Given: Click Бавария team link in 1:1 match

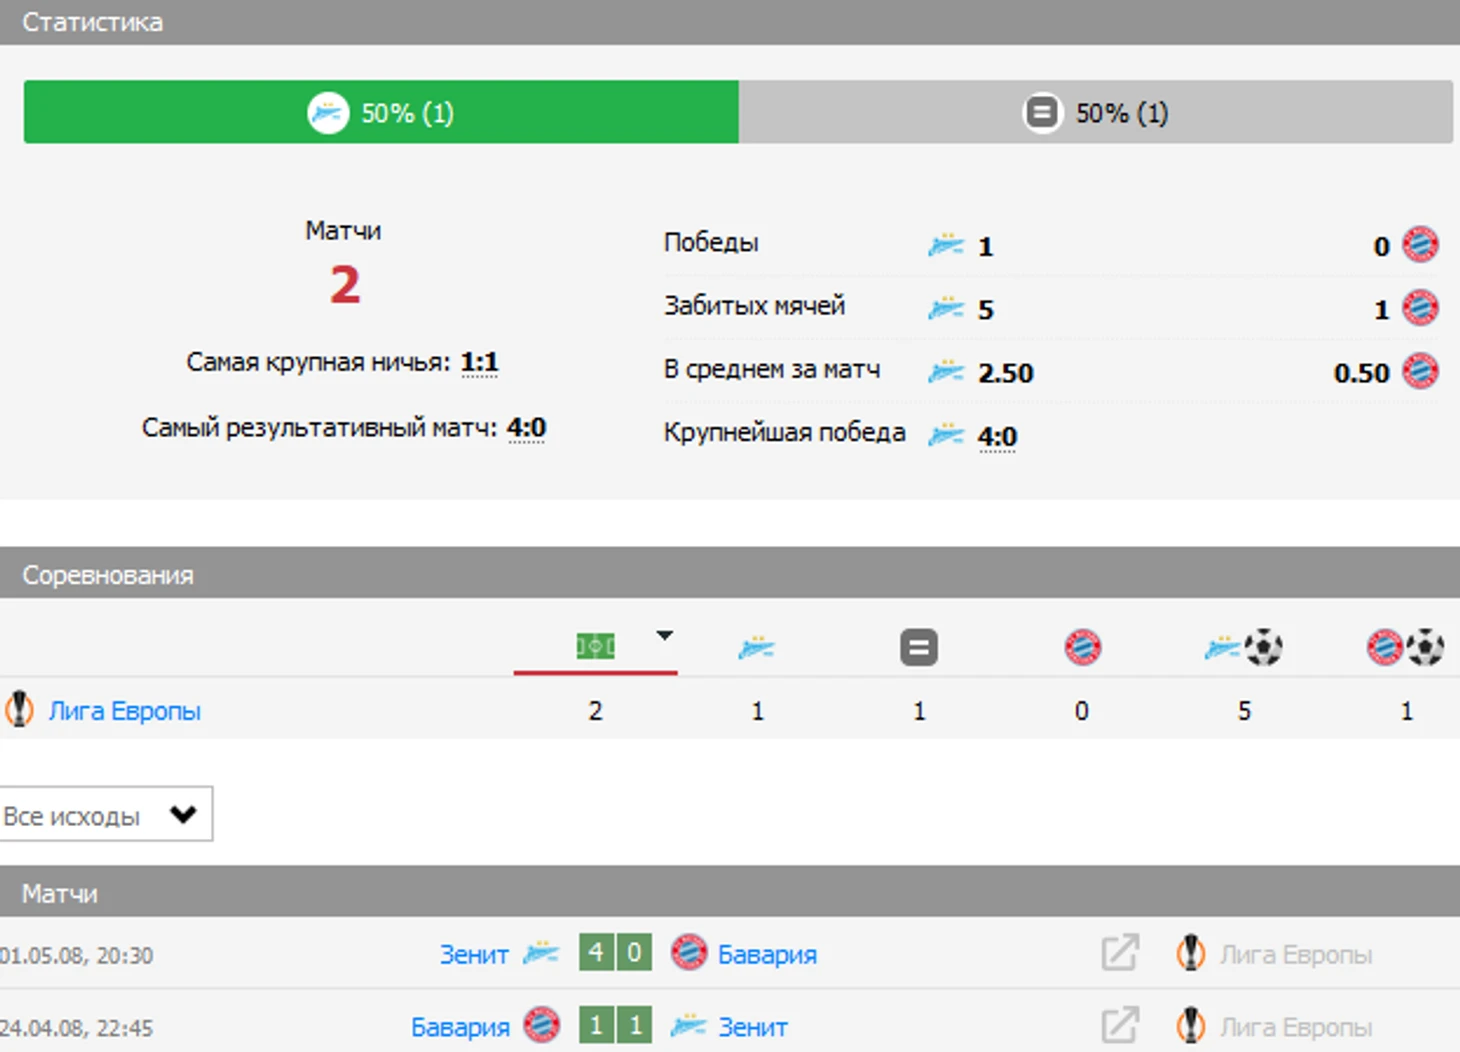Looking at the screenshot, I should click(x=460, y=1027).
